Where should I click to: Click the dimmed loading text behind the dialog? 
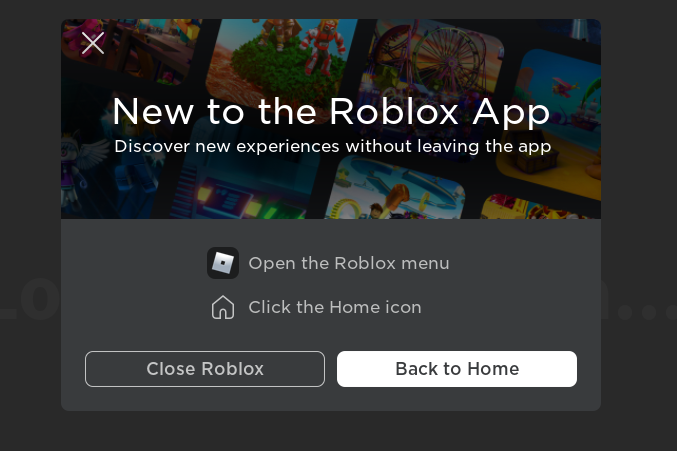[x=30, y=299]
